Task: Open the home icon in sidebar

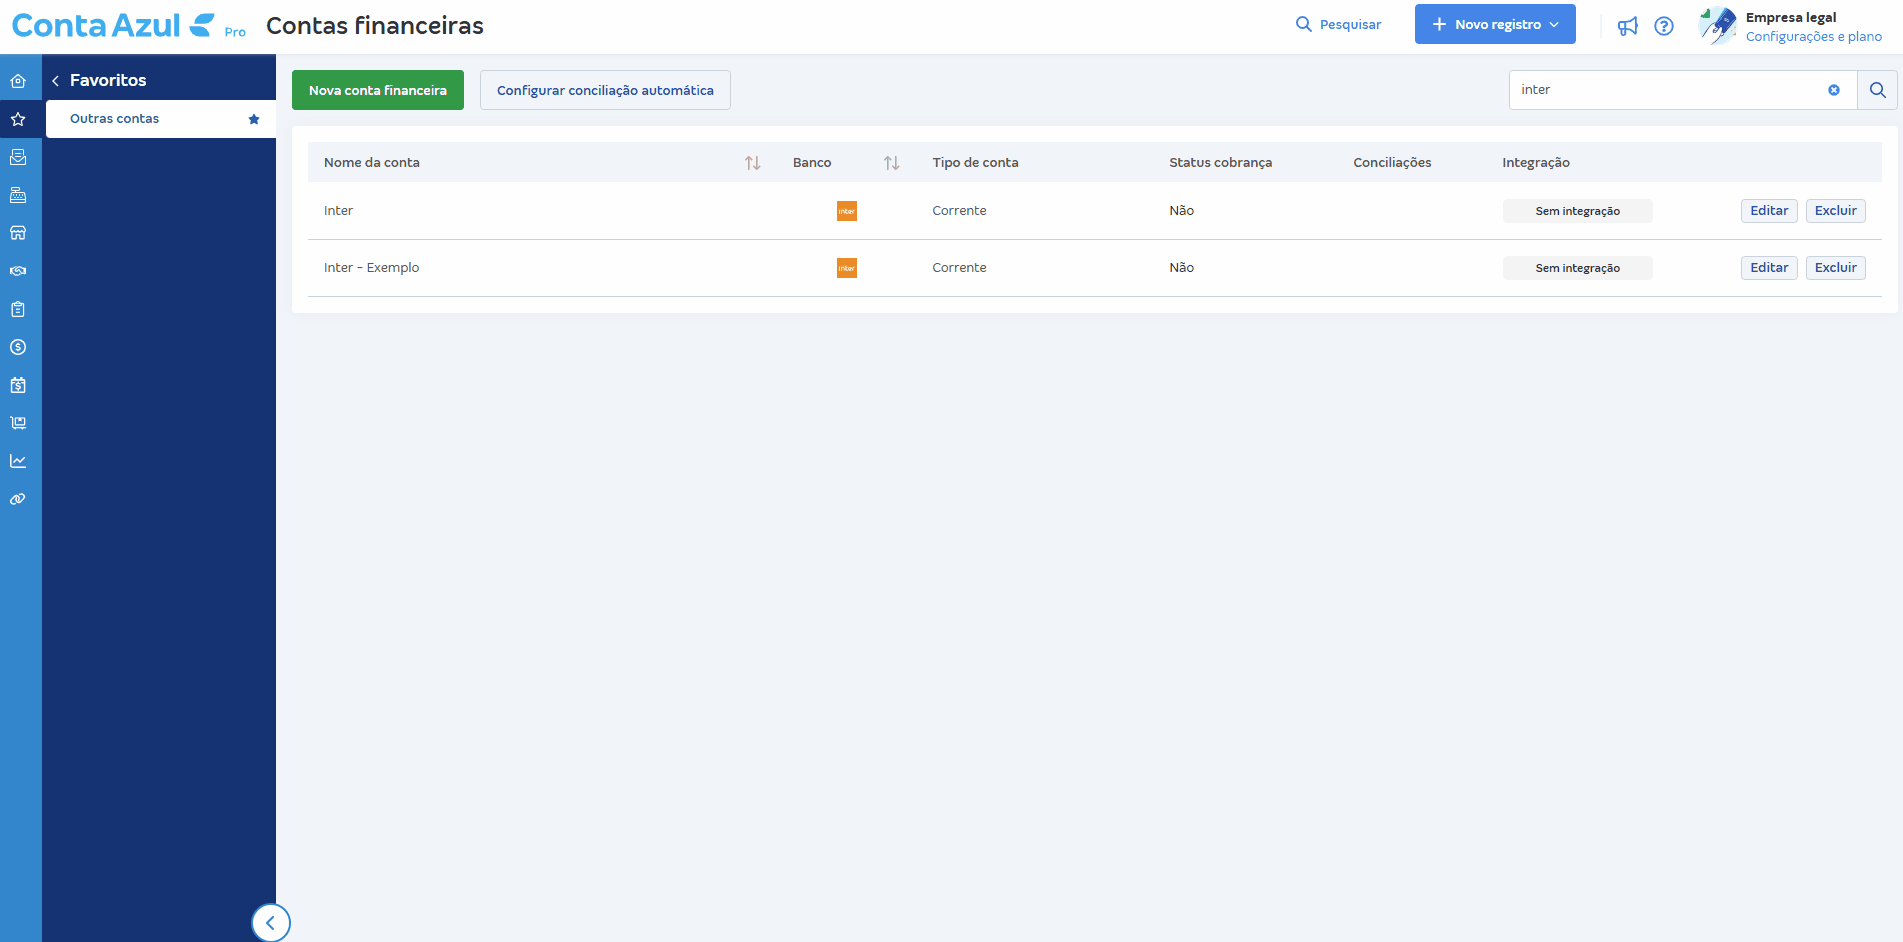Action: [18, 81]
